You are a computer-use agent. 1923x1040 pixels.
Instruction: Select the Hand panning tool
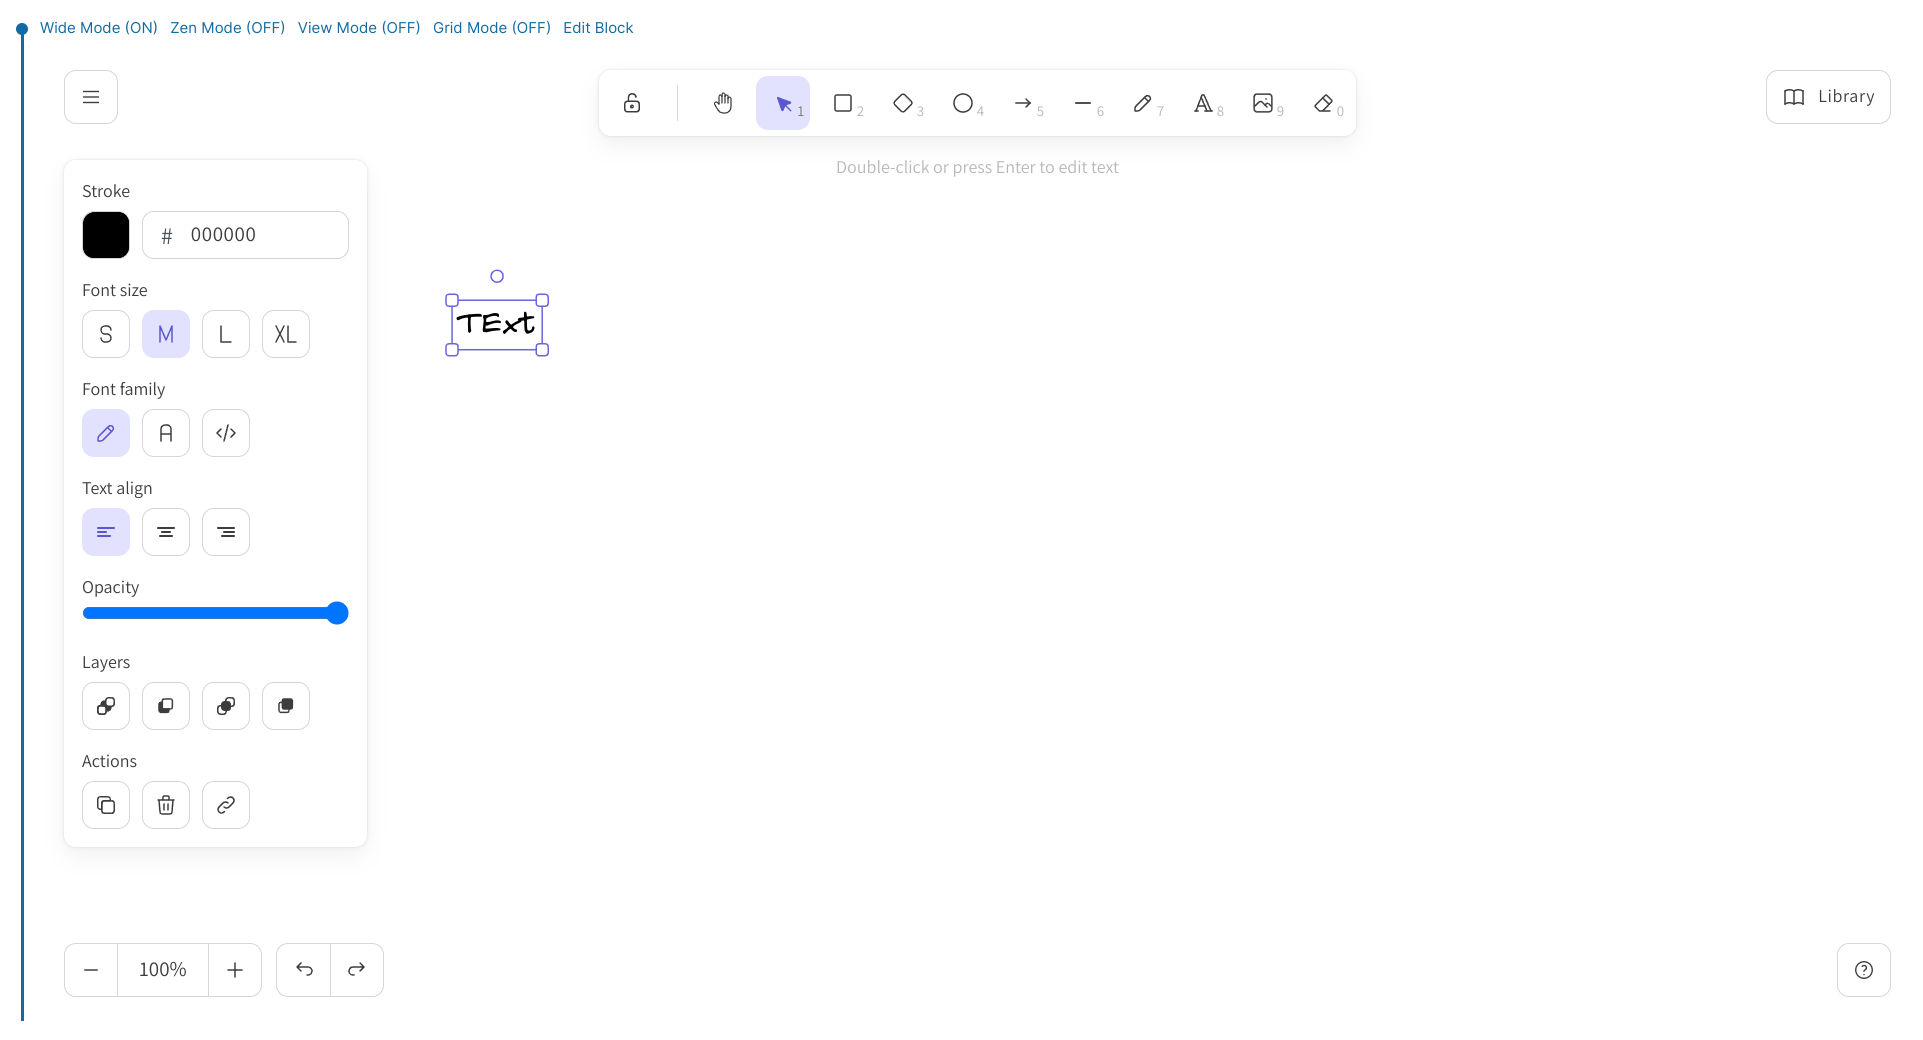tap(723, 103)
